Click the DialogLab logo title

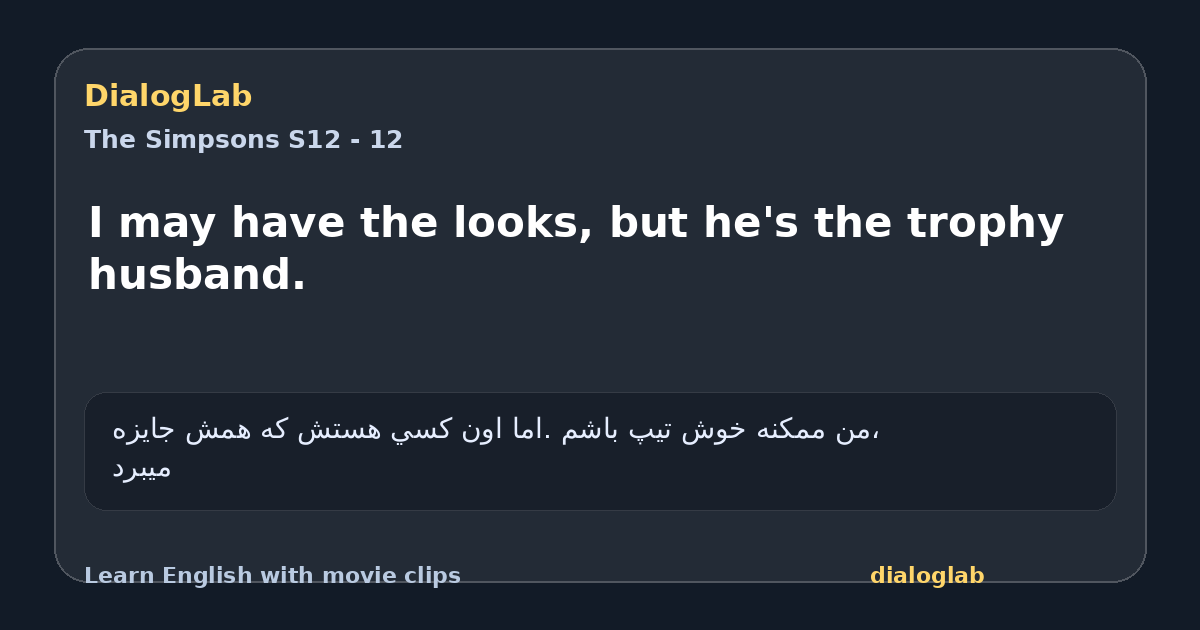click(168, 97)
